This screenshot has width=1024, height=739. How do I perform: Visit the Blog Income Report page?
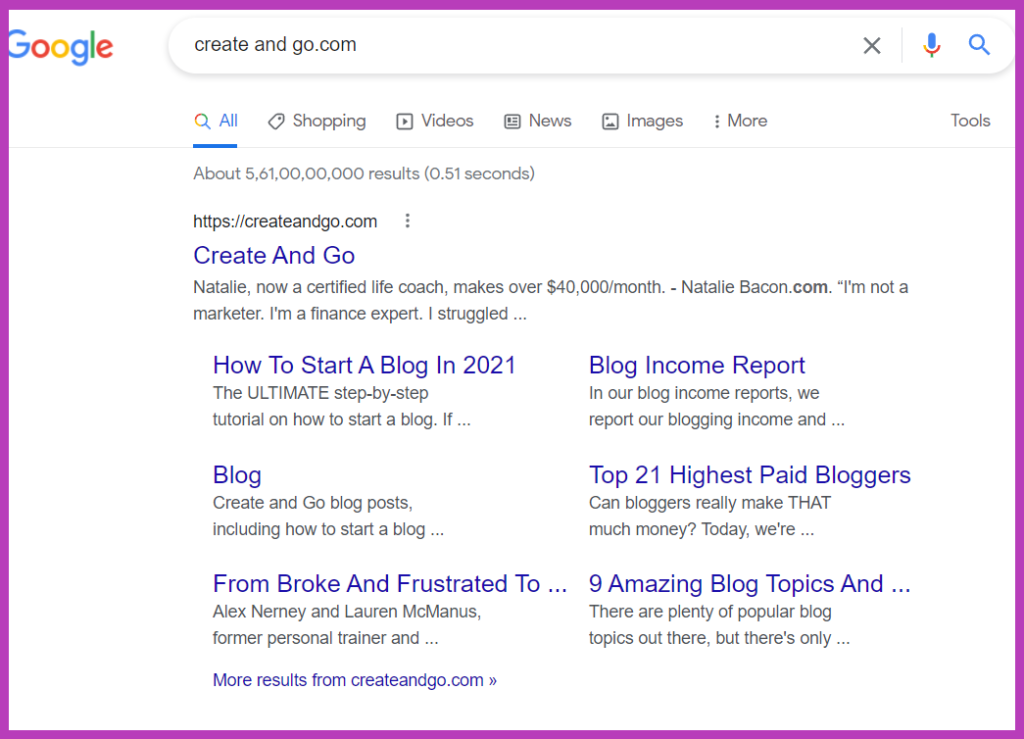click(696, 365)
